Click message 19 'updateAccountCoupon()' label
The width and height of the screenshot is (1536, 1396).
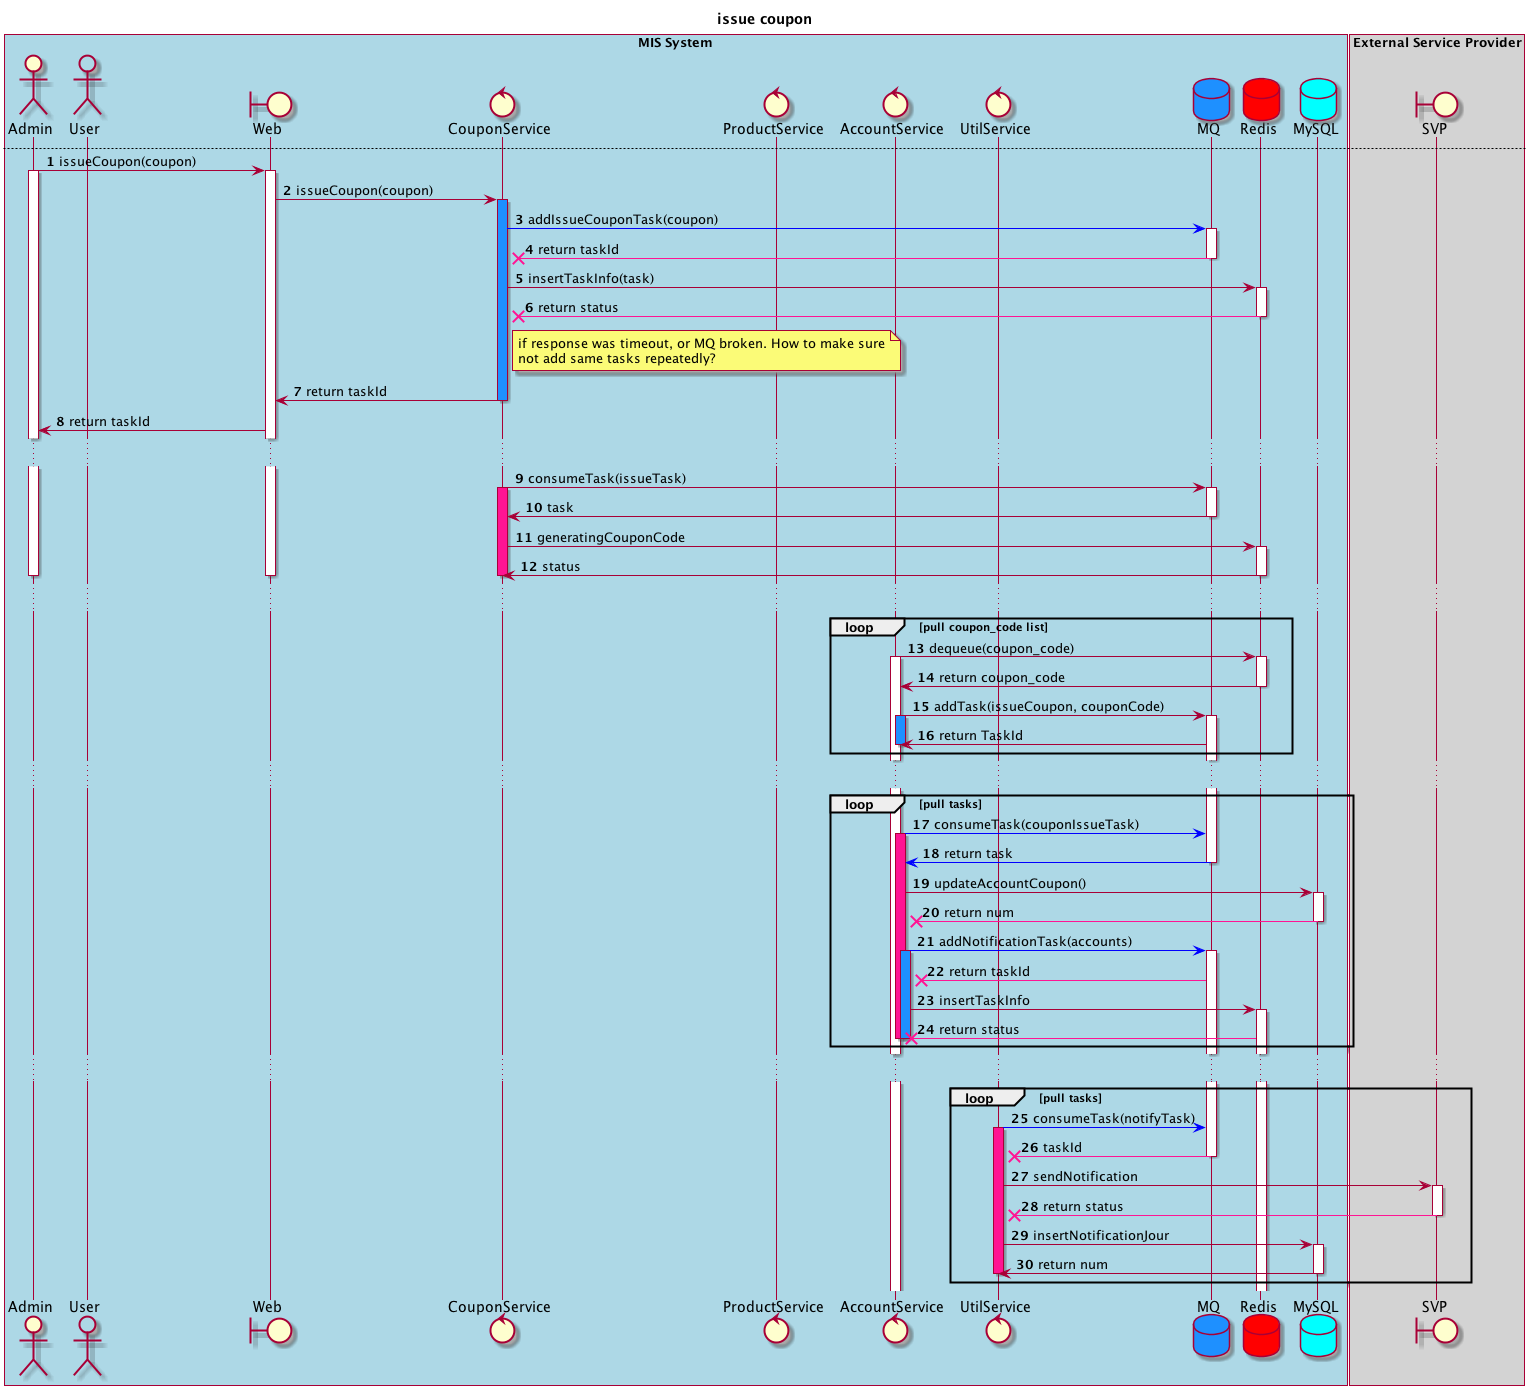(1009, 884)
